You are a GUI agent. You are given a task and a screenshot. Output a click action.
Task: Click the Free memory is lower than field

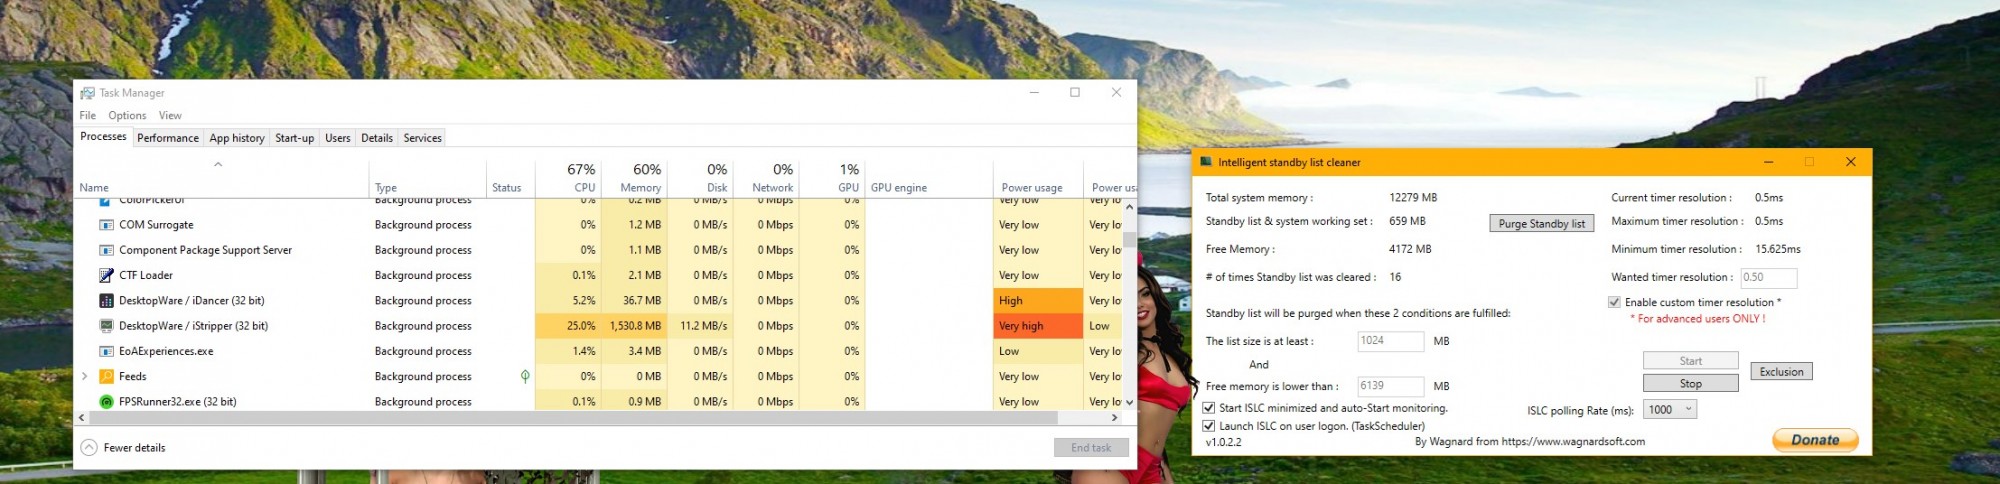coord(1390,386)
